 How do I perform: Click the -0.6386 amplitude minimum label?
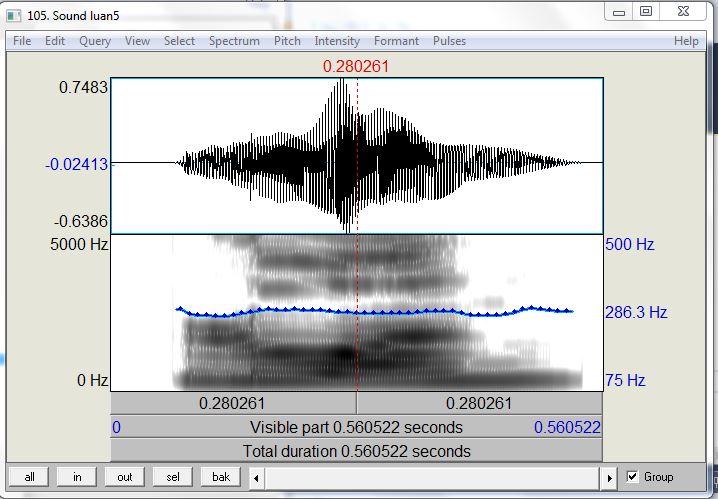pyautogui.click(x=81, y=222)
